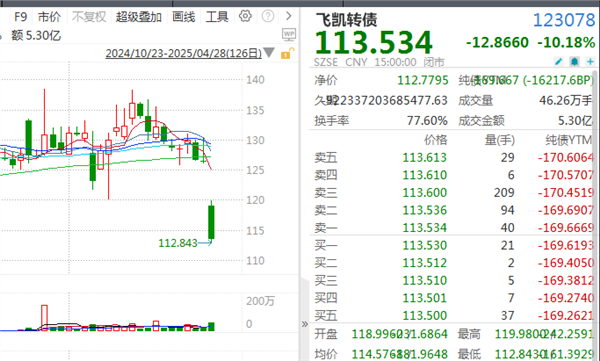Click 超级叠加 overlay button
The width and height of the screenshot is (600, 361).
tap(139, 17)
